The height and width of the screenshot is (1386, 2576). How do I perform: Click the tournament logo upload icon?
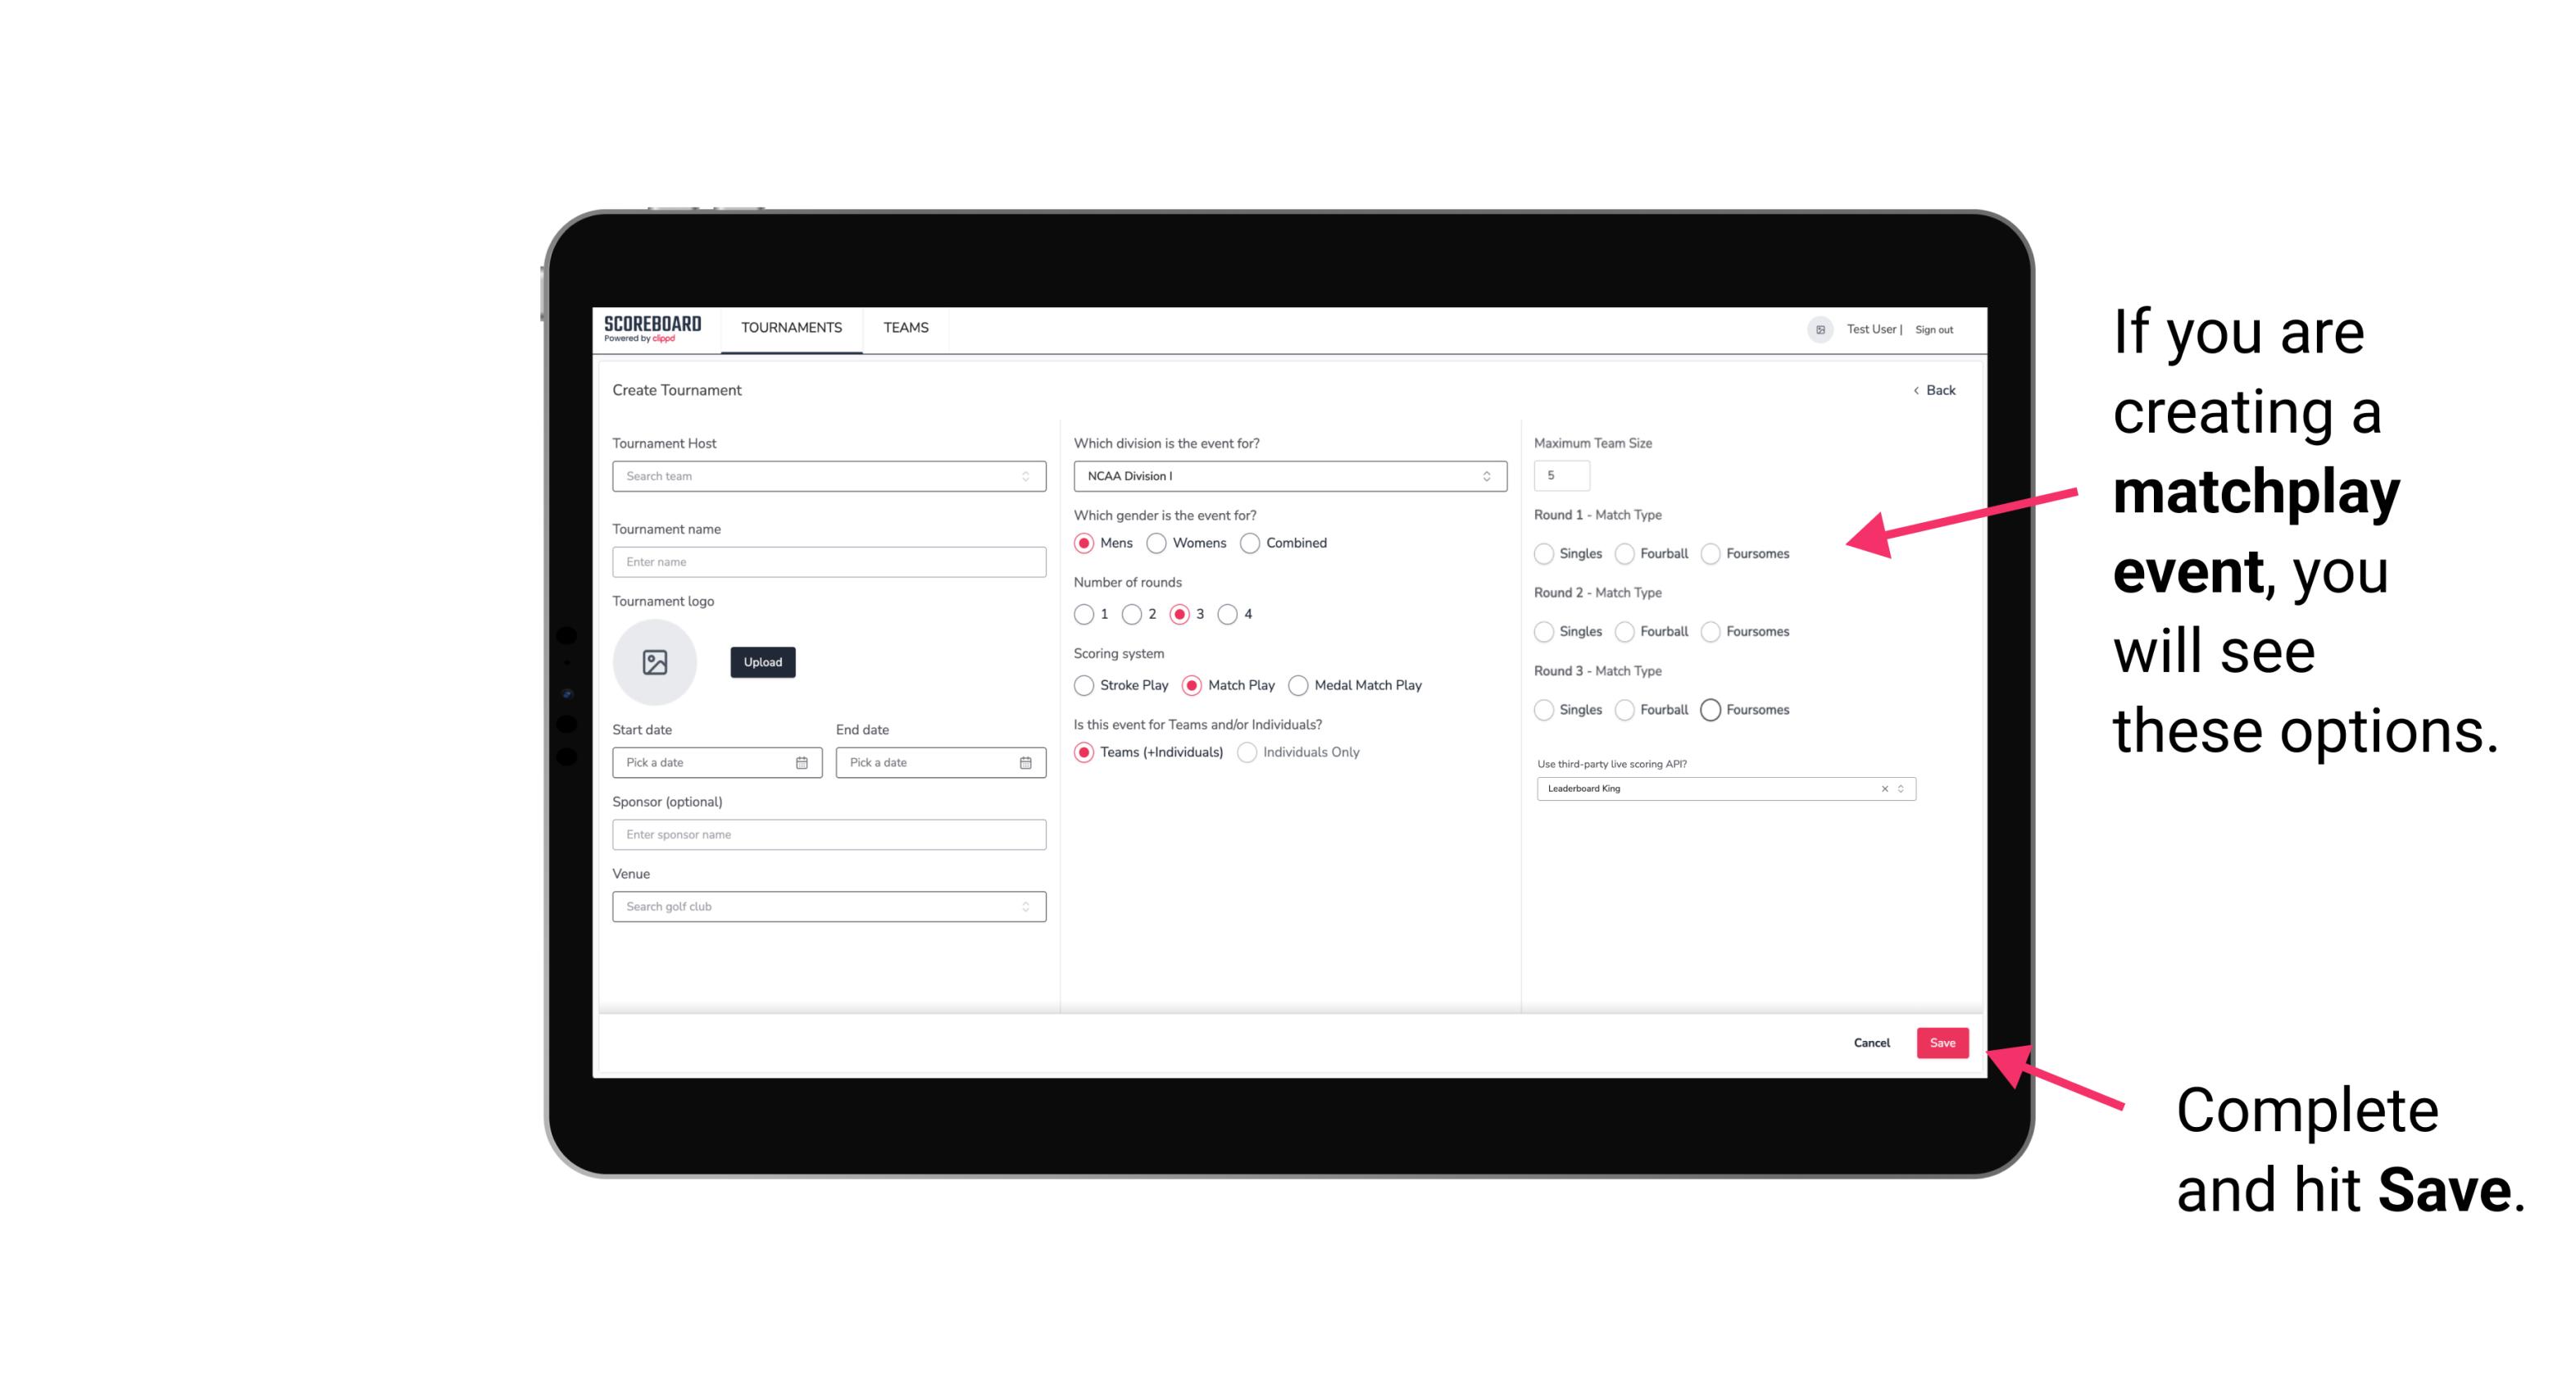[655, 662]
